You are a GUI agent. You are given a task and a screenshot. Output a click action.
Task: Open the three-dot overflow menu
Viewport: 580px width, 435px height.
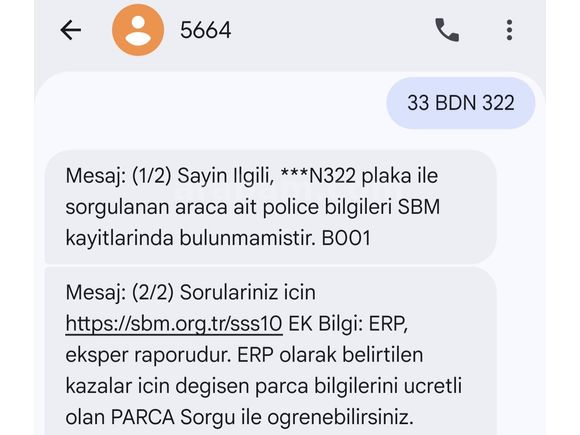(509, 30)
